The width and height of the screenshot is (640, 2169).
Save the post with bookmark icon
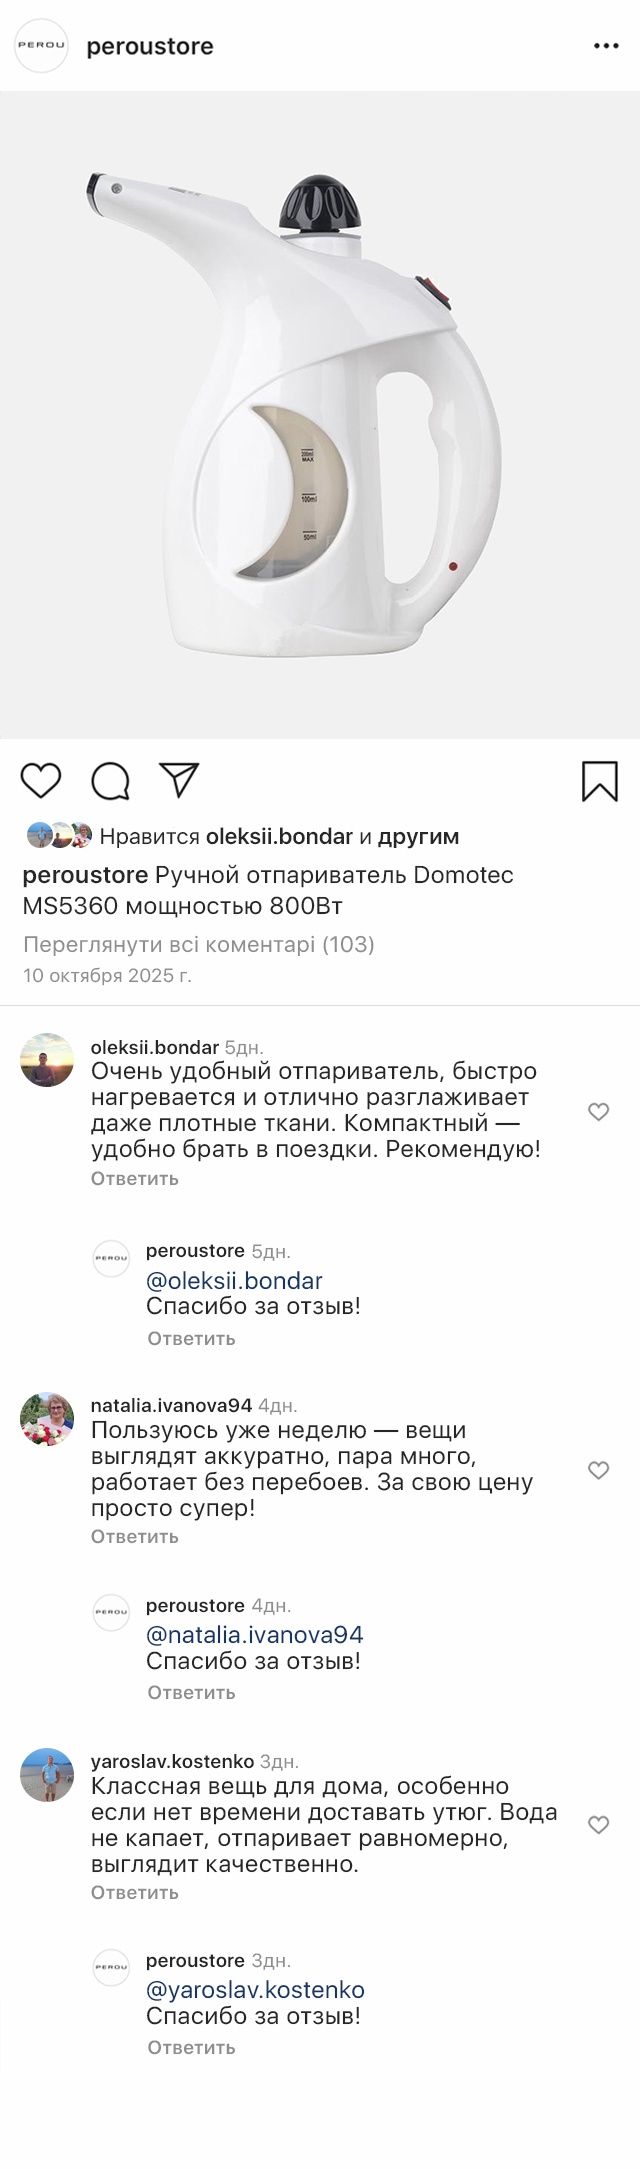coord(600,781)
